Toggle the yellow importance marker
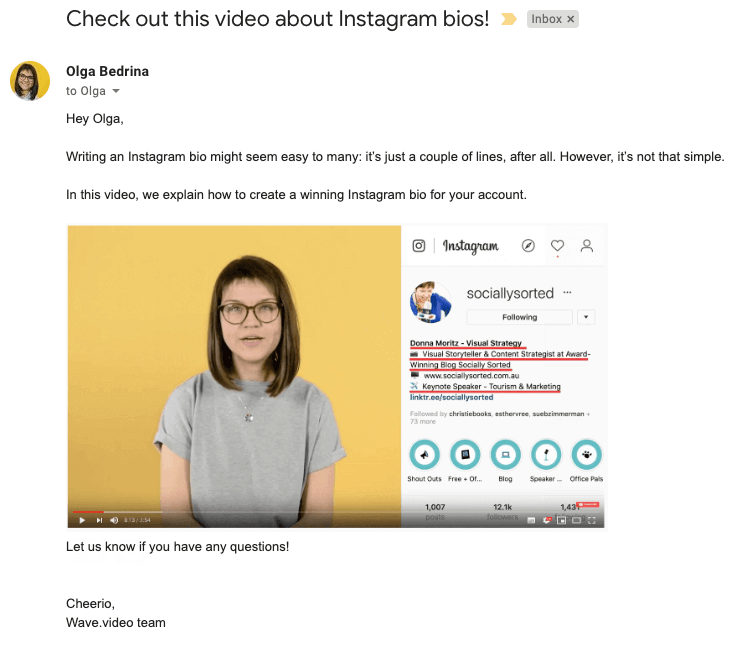This screenshot has width=731, height=652. (509, 19)
